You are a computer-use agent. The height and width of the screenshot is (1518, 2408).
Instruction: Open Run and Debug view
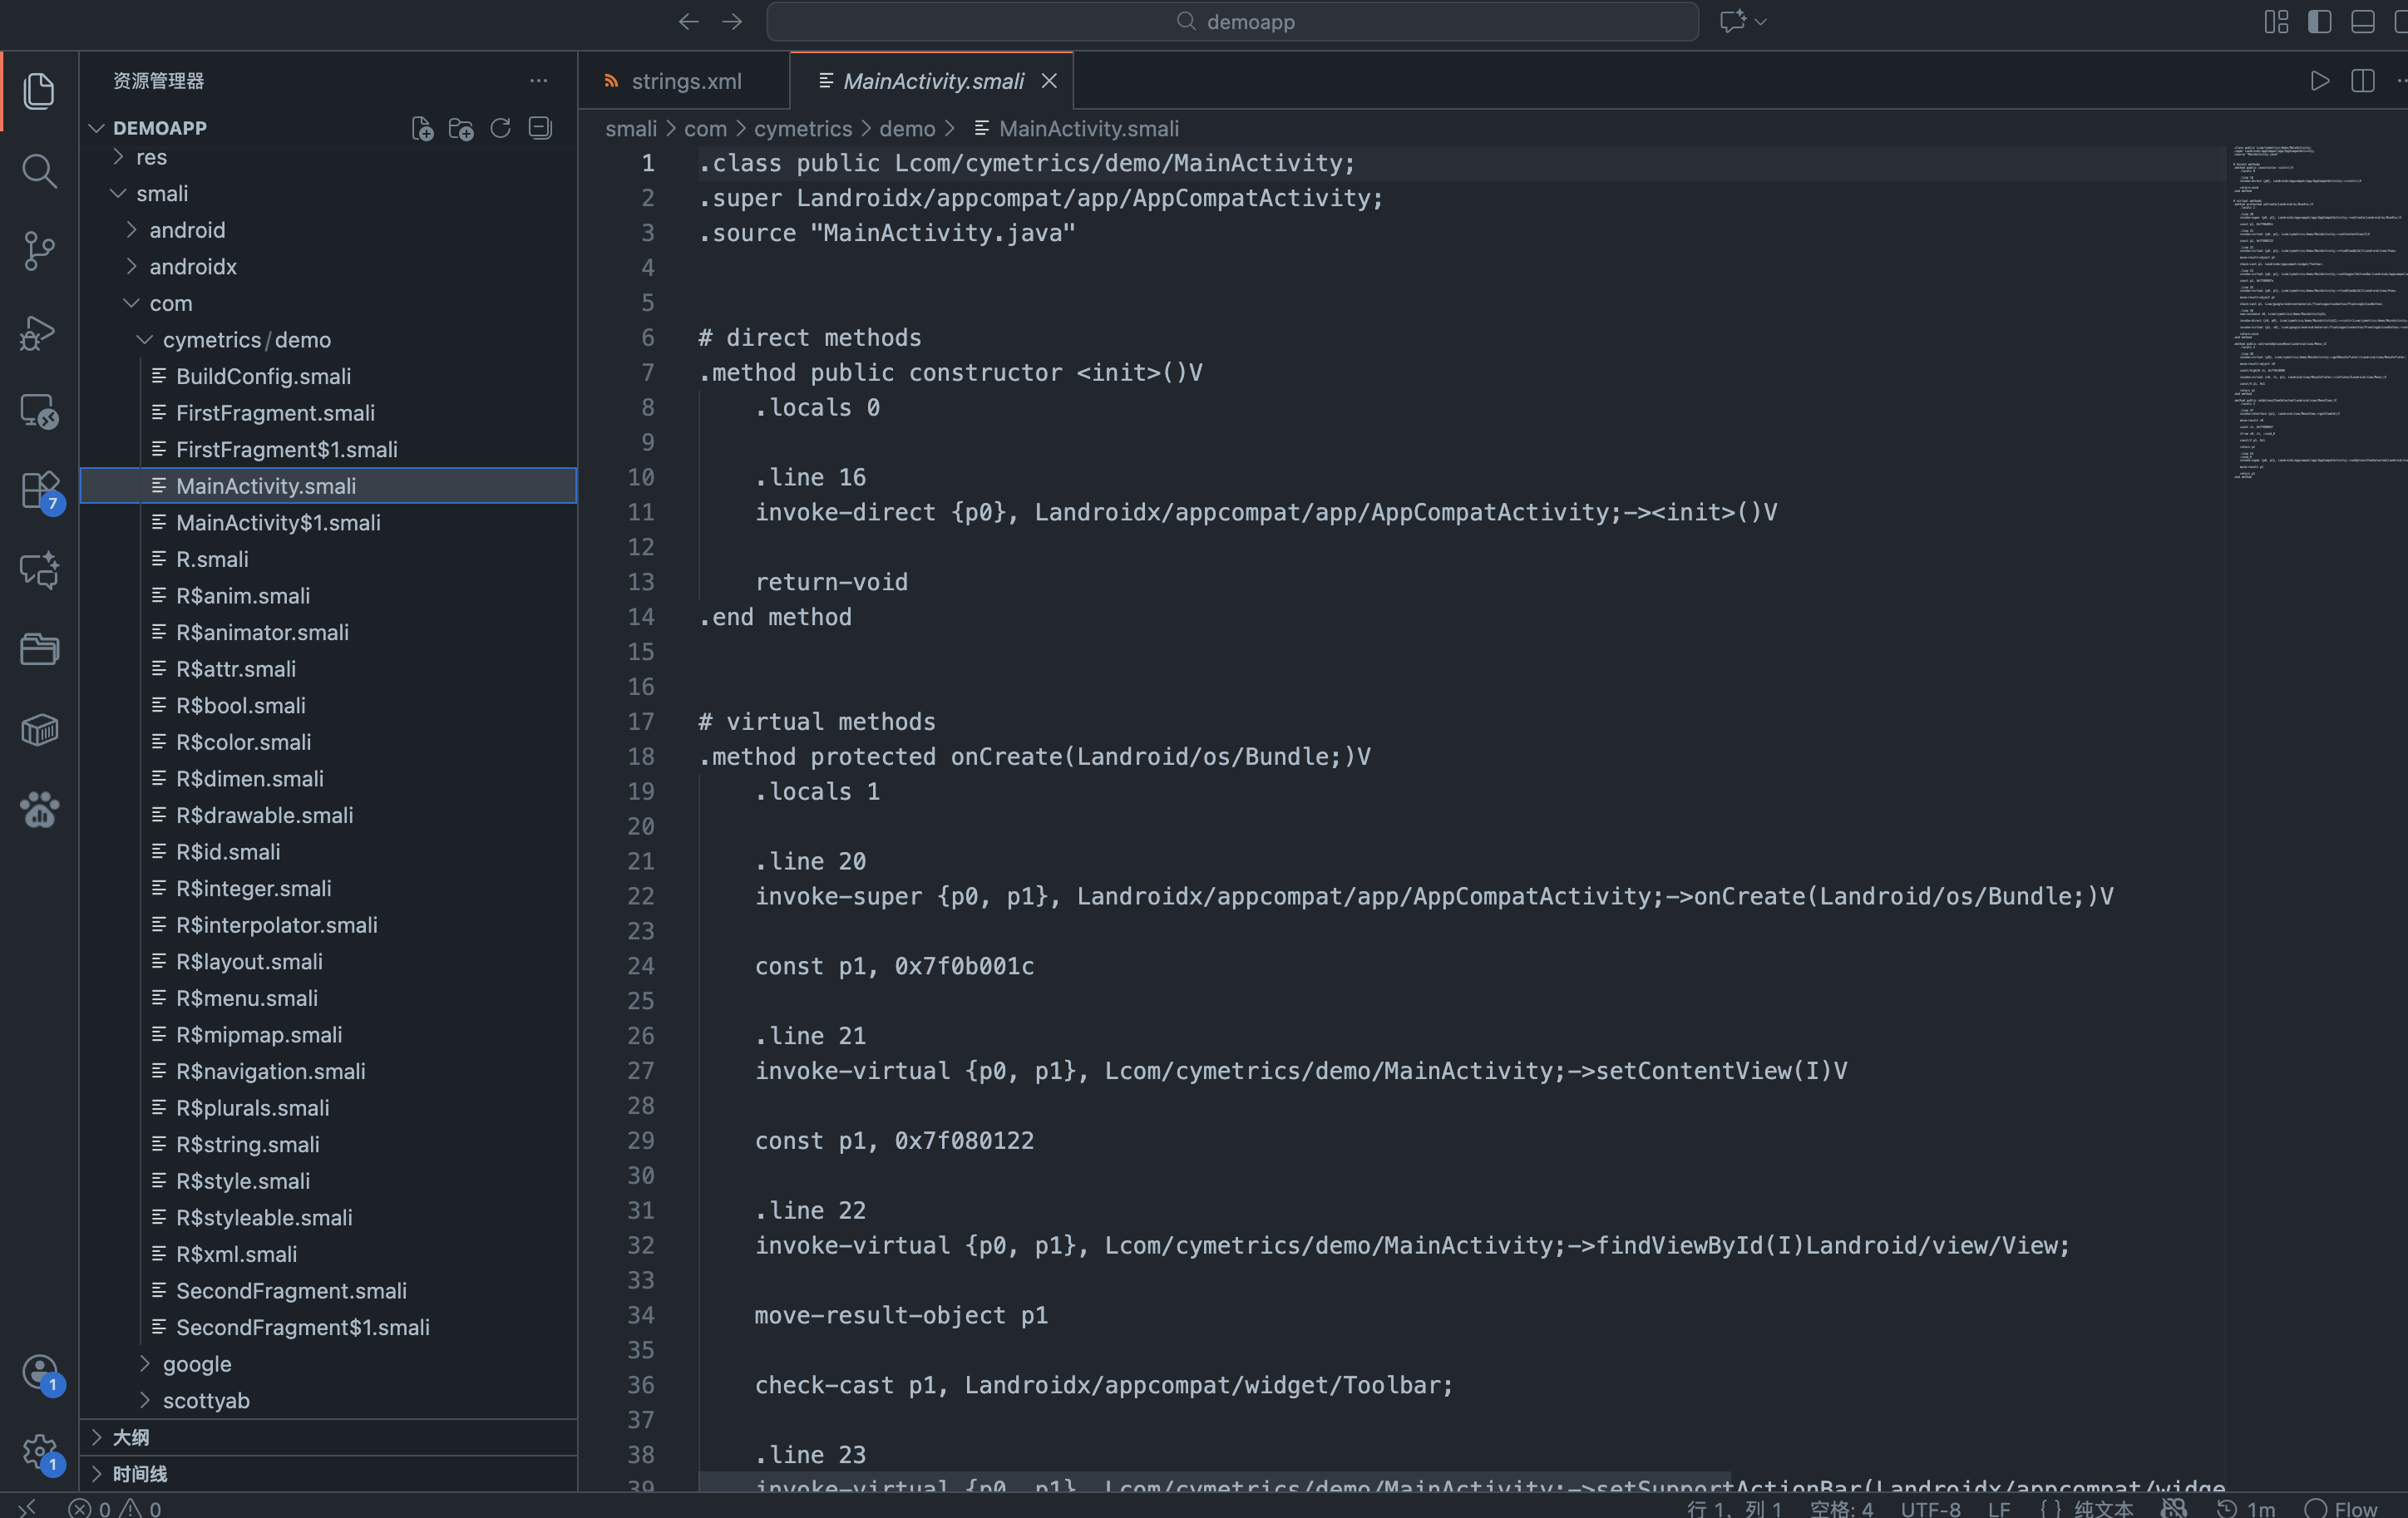coord(39,332)
